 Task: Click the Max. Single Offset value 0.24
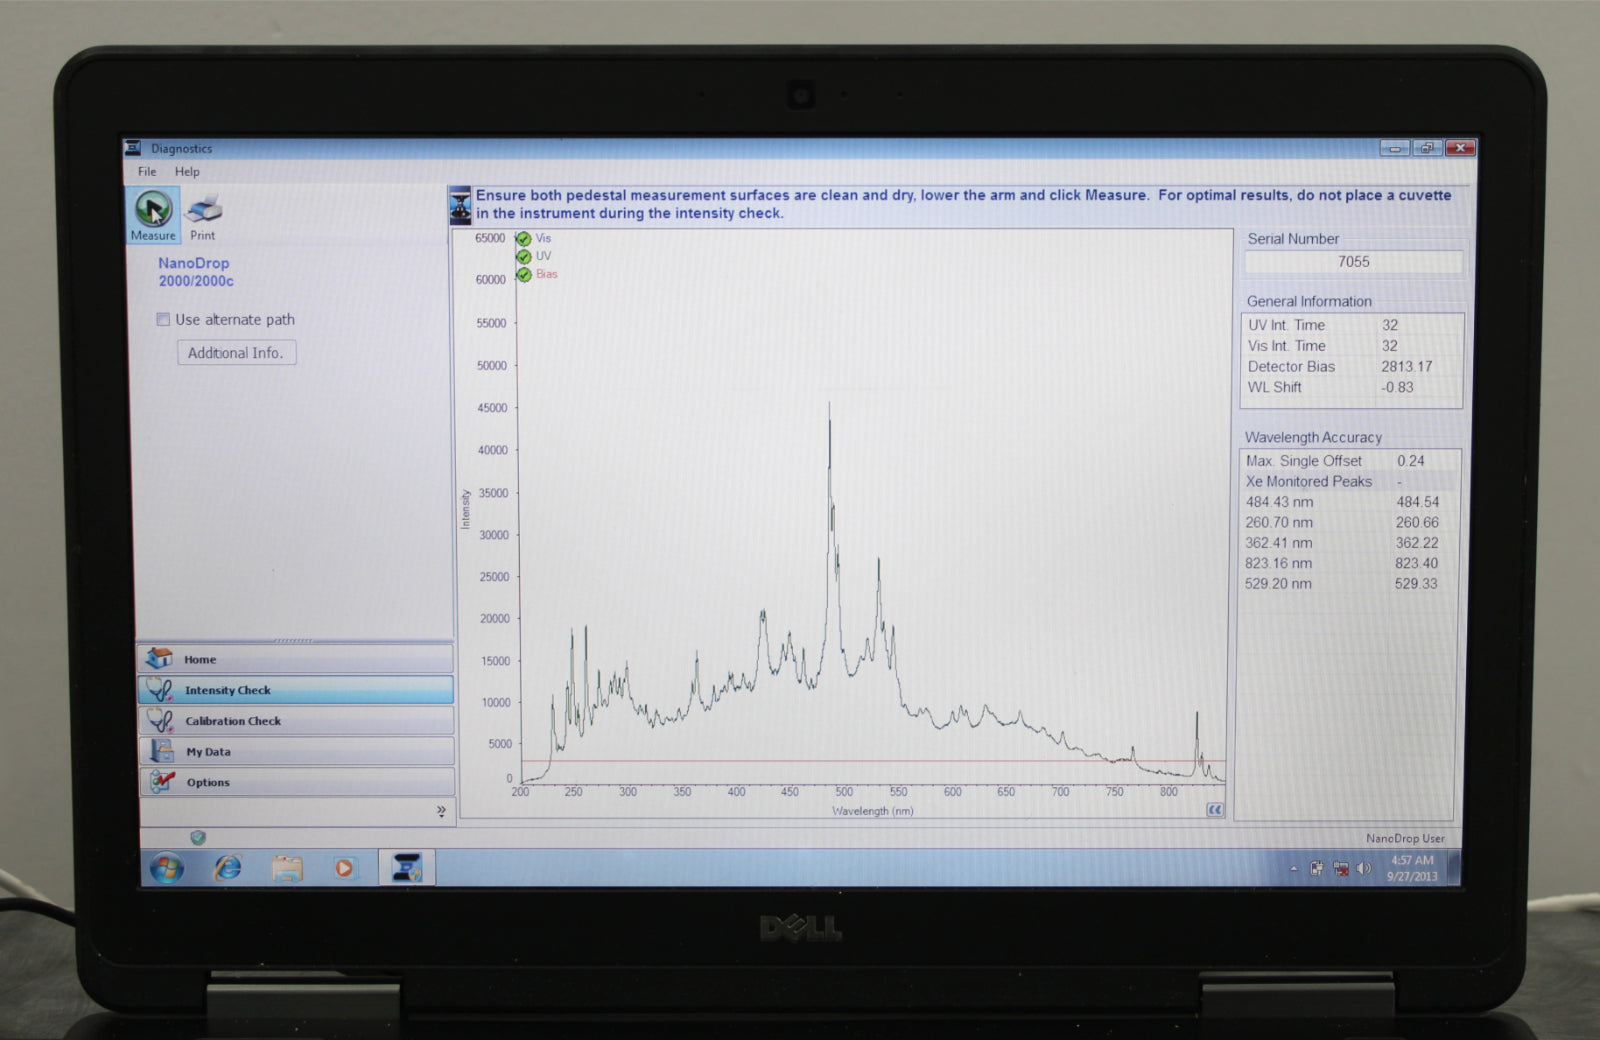tap(1410, 461)
